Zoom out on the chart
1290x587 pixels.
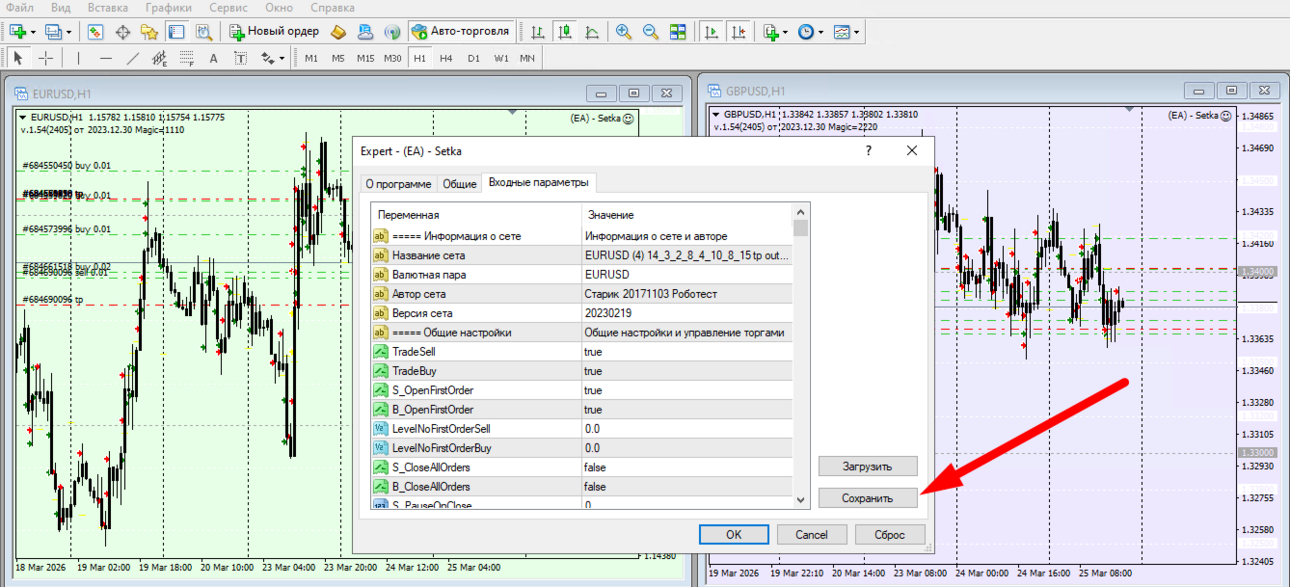click(x=651, y=32)
